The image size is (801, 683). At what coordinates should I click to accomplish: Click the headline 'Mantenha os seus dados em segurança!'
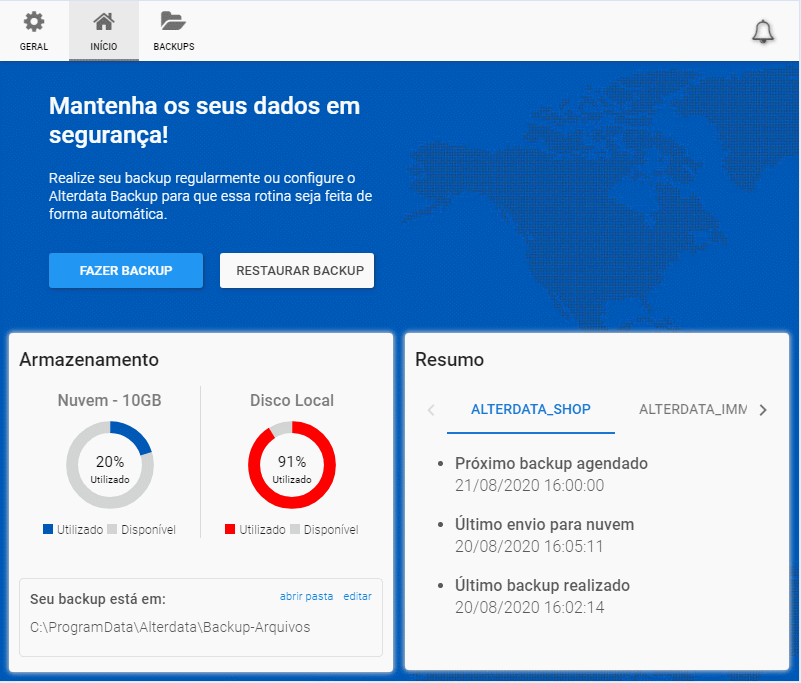point(204,121)
